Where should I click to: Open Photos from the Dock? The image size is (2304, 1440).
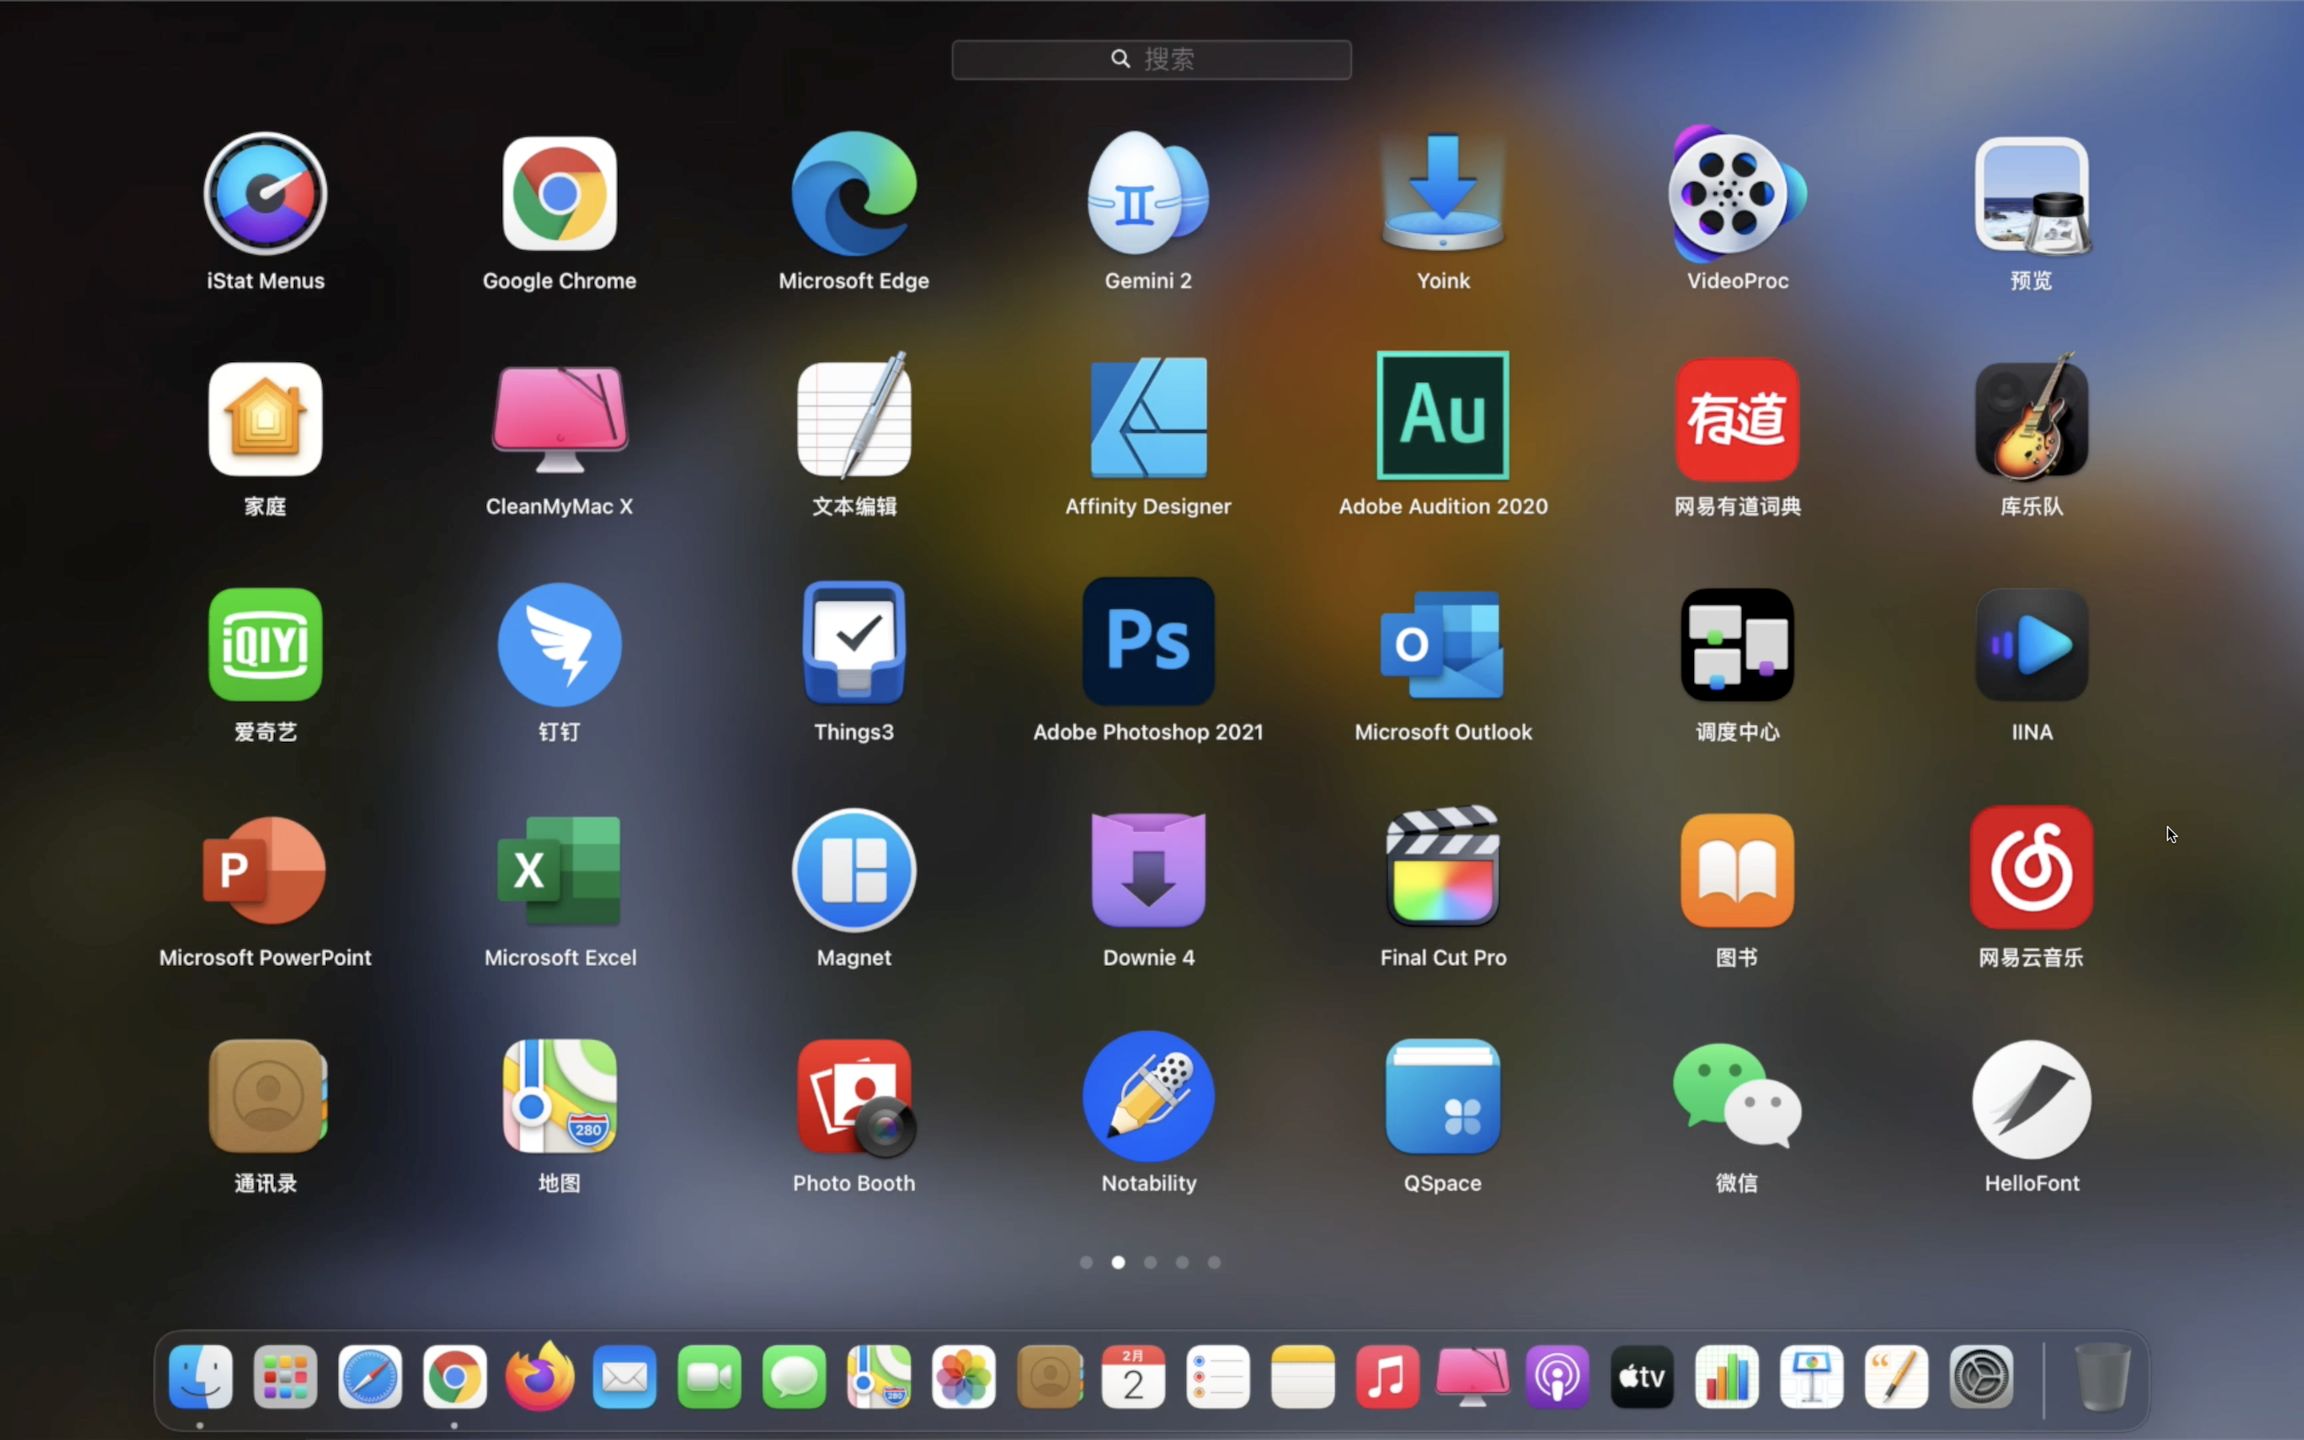[x=963, y=1377]
